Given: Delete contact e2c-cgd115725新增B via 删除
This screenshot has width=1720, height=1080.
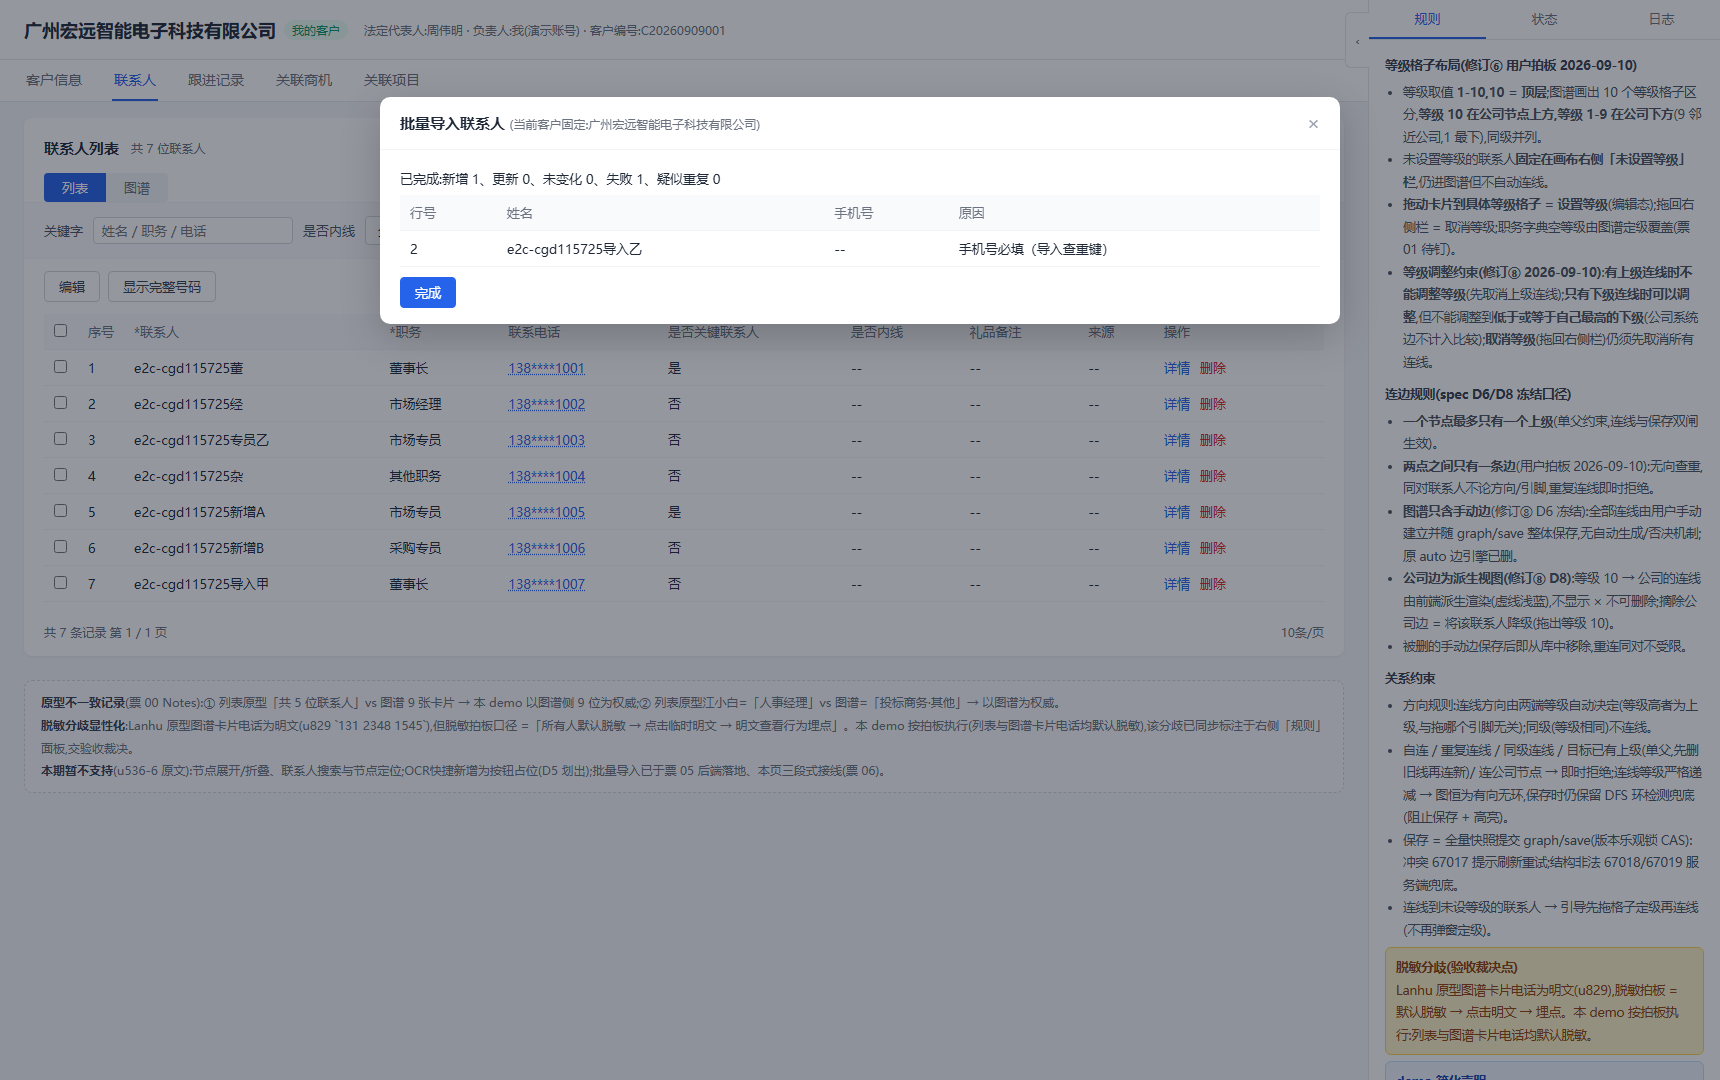Looking at the screenshot, I should coord(1213,548).
